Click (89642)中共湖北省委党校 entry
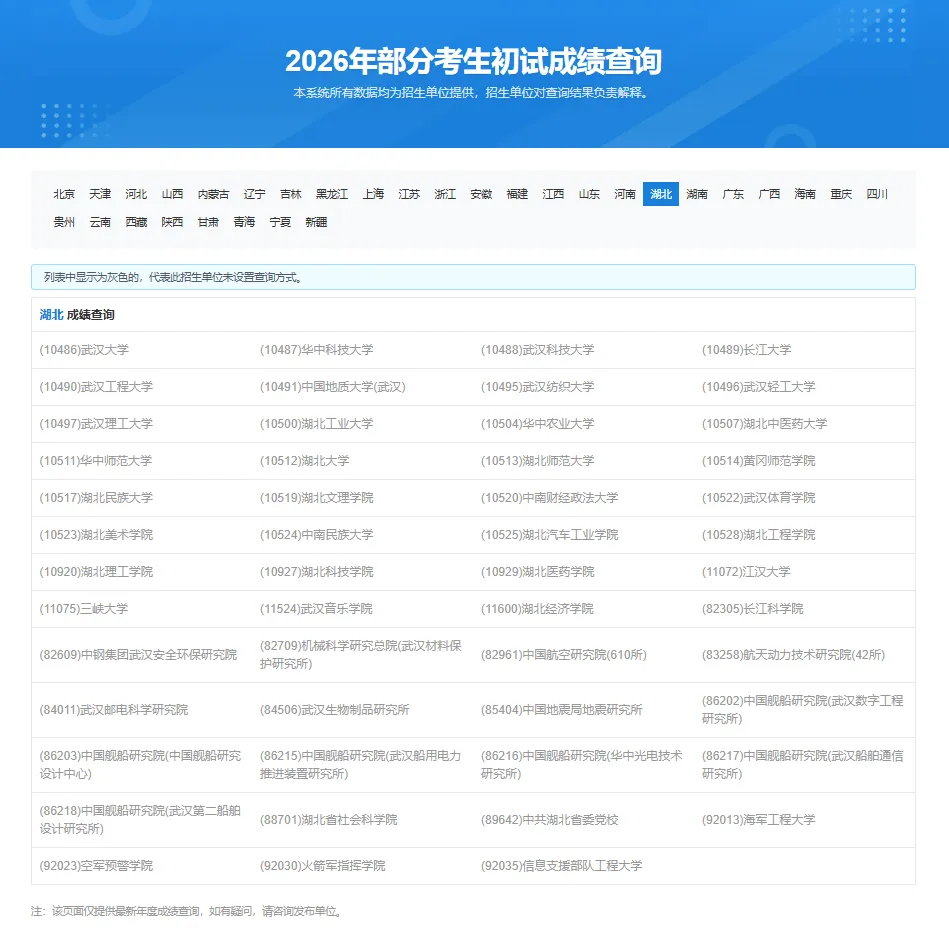The image size is (949, 932). pos(550,820)
